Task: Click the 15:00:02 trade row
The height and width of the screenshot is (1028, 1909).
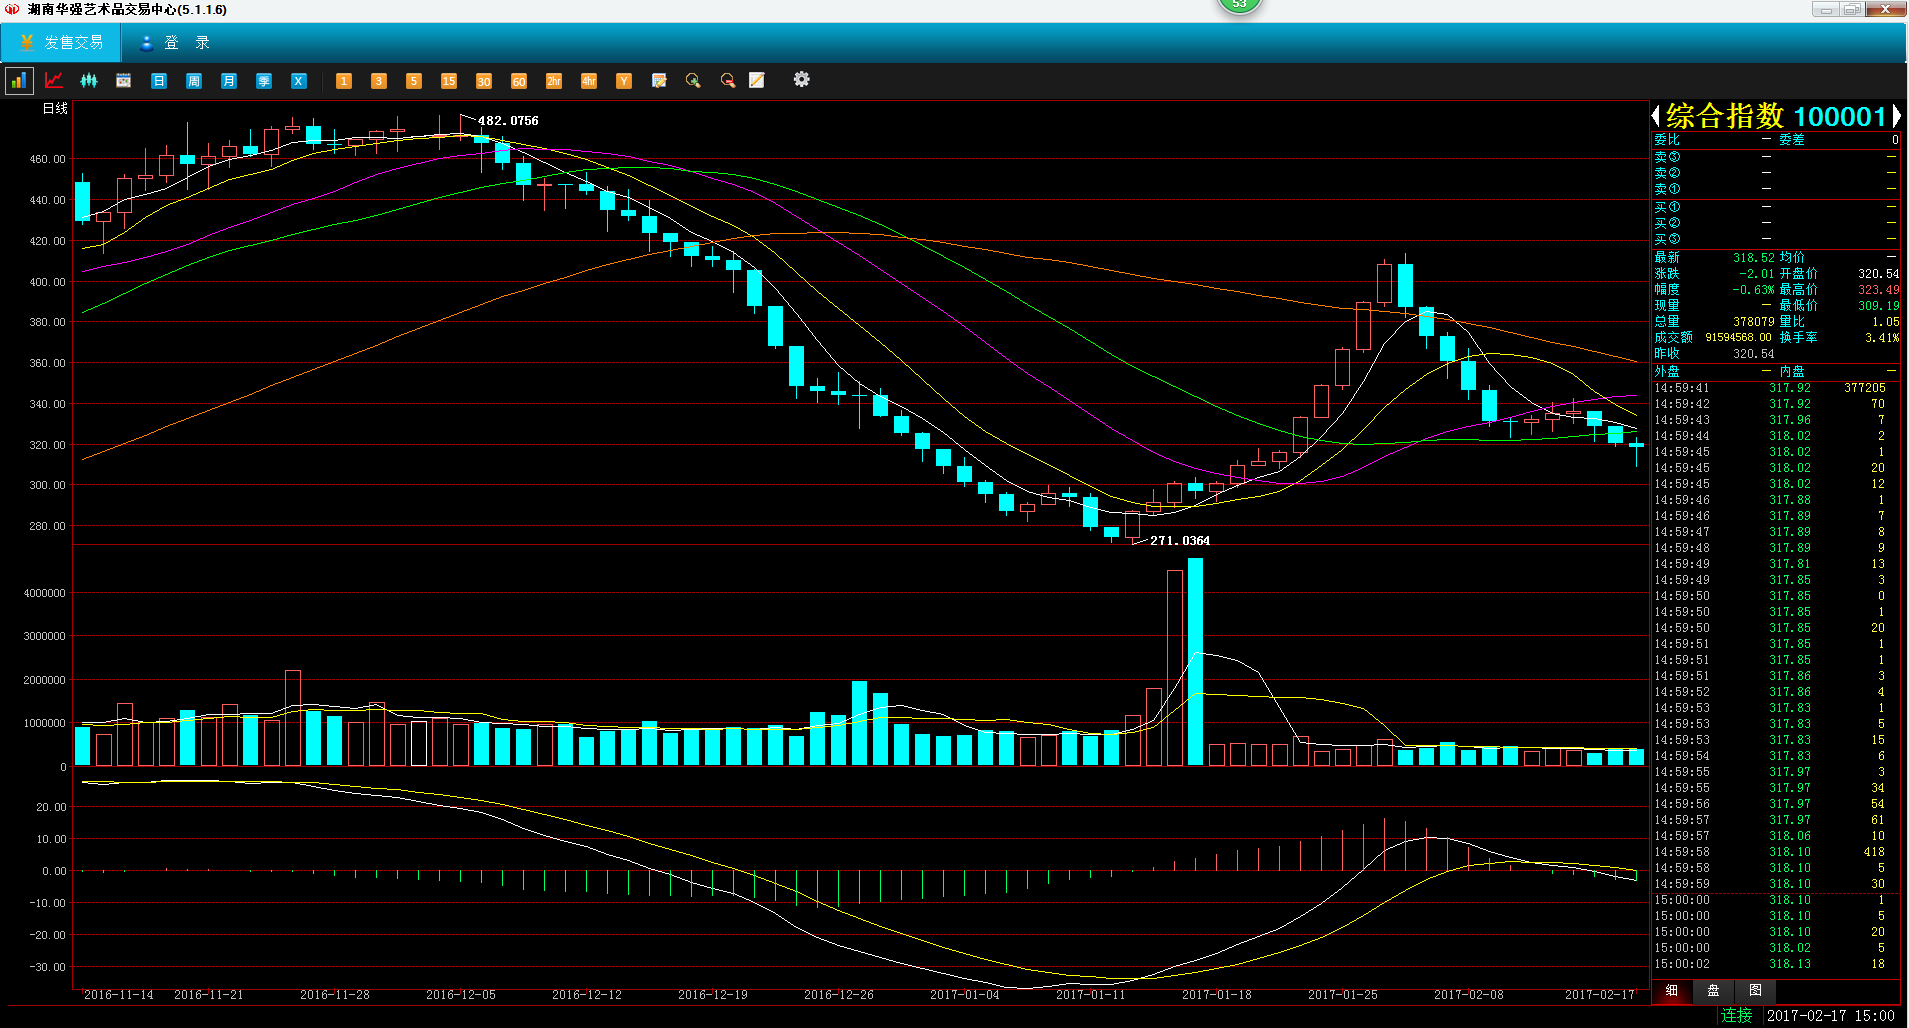Action: point(1775,964)
